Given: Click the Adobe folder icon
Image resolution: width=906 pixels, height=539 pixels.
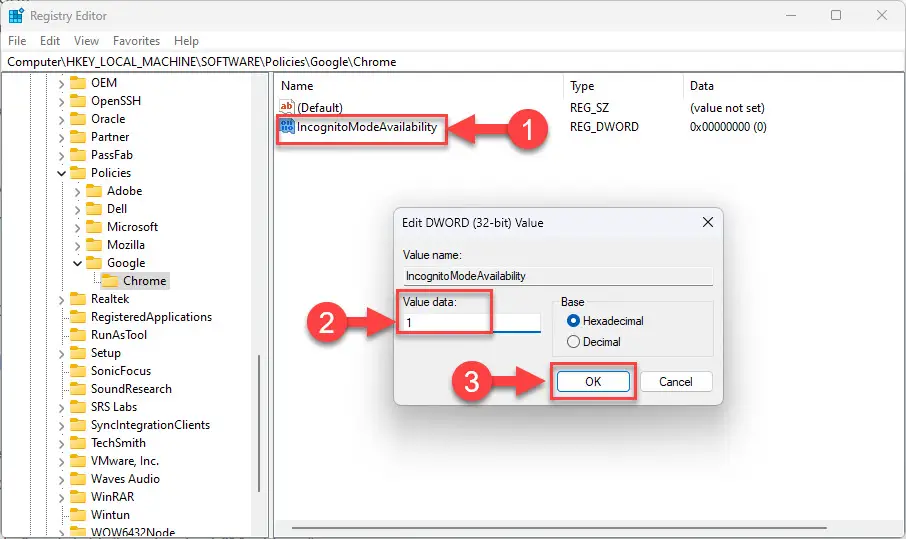Looking at the screenshot, I should point(94,191).
